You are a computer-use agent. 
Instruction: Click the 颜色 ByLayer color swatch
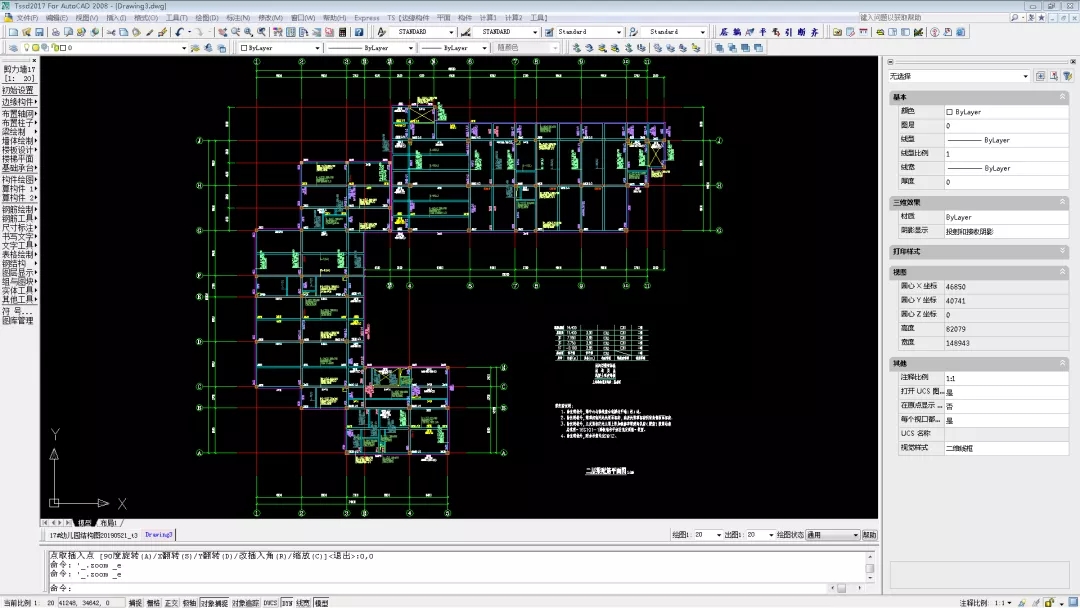click(x=950, y=112)
